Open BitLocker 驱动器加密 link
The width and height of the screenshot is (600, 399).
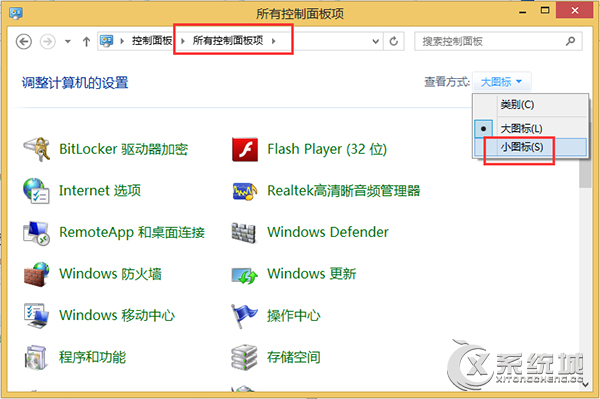pos(124,149)
